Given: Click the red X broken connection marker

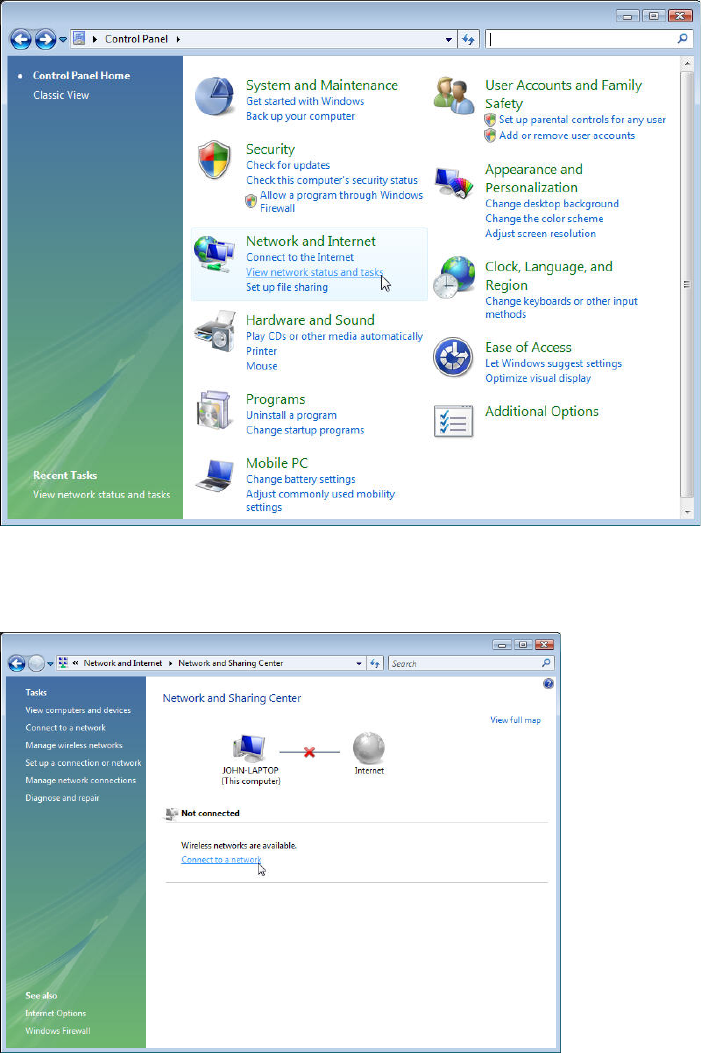Looking at the screenshot, I should click(x=309, y=752).
